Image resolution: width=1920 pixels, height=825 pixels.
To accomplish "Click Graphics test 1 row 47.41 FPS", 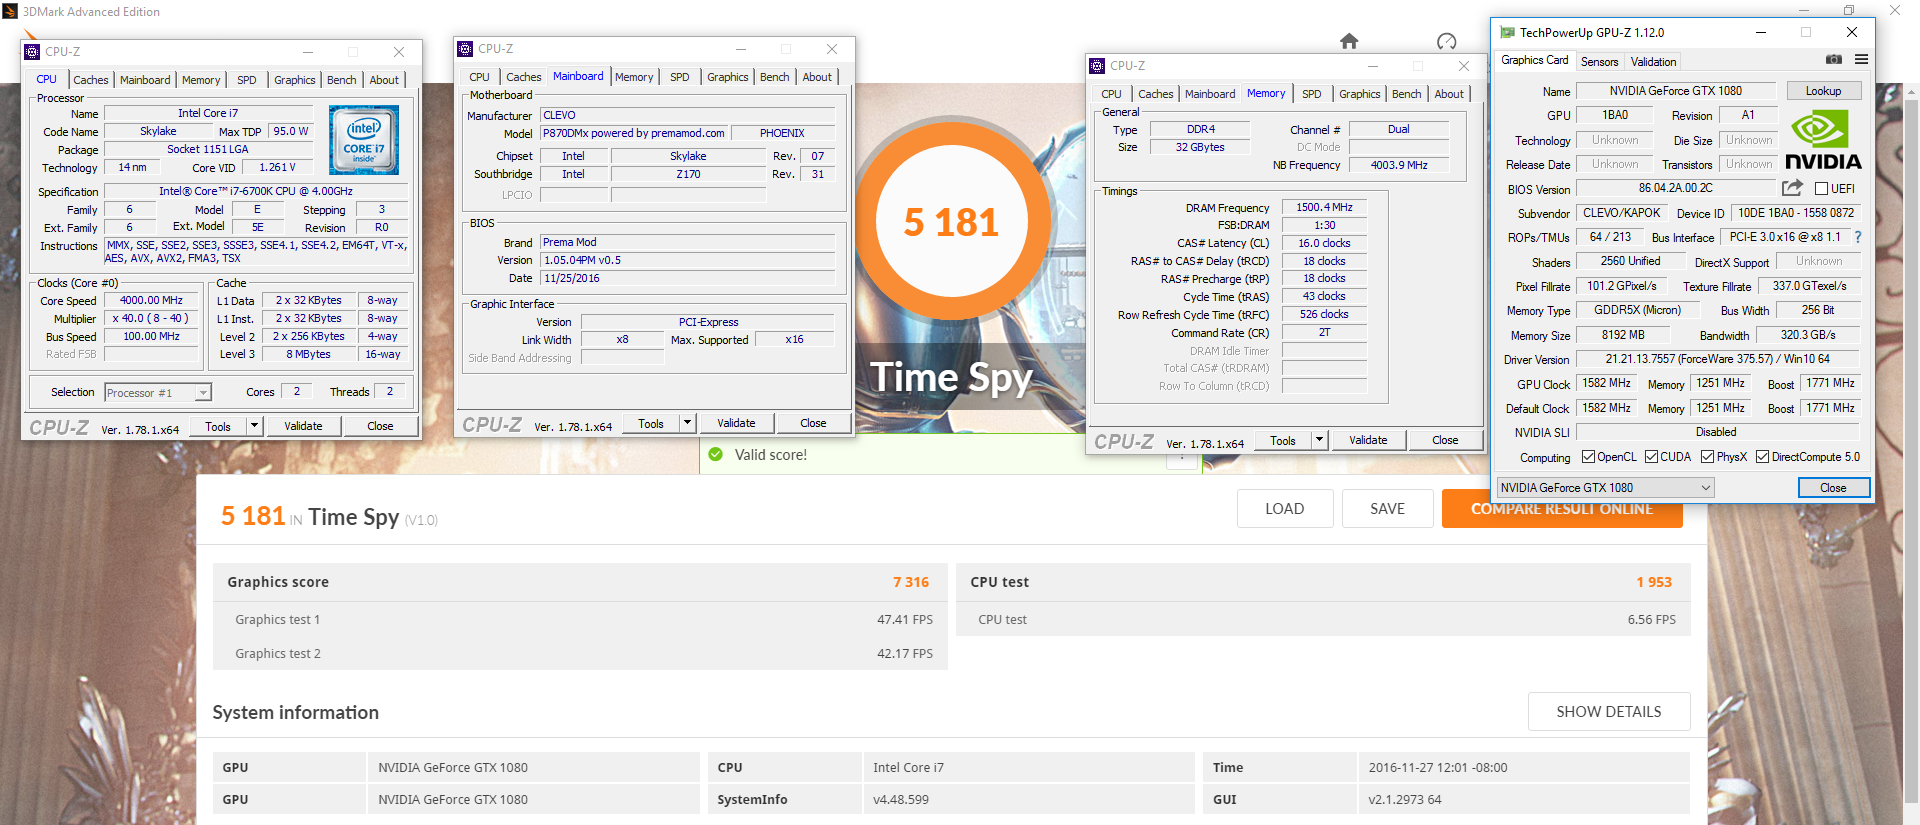I will [580, 619].
